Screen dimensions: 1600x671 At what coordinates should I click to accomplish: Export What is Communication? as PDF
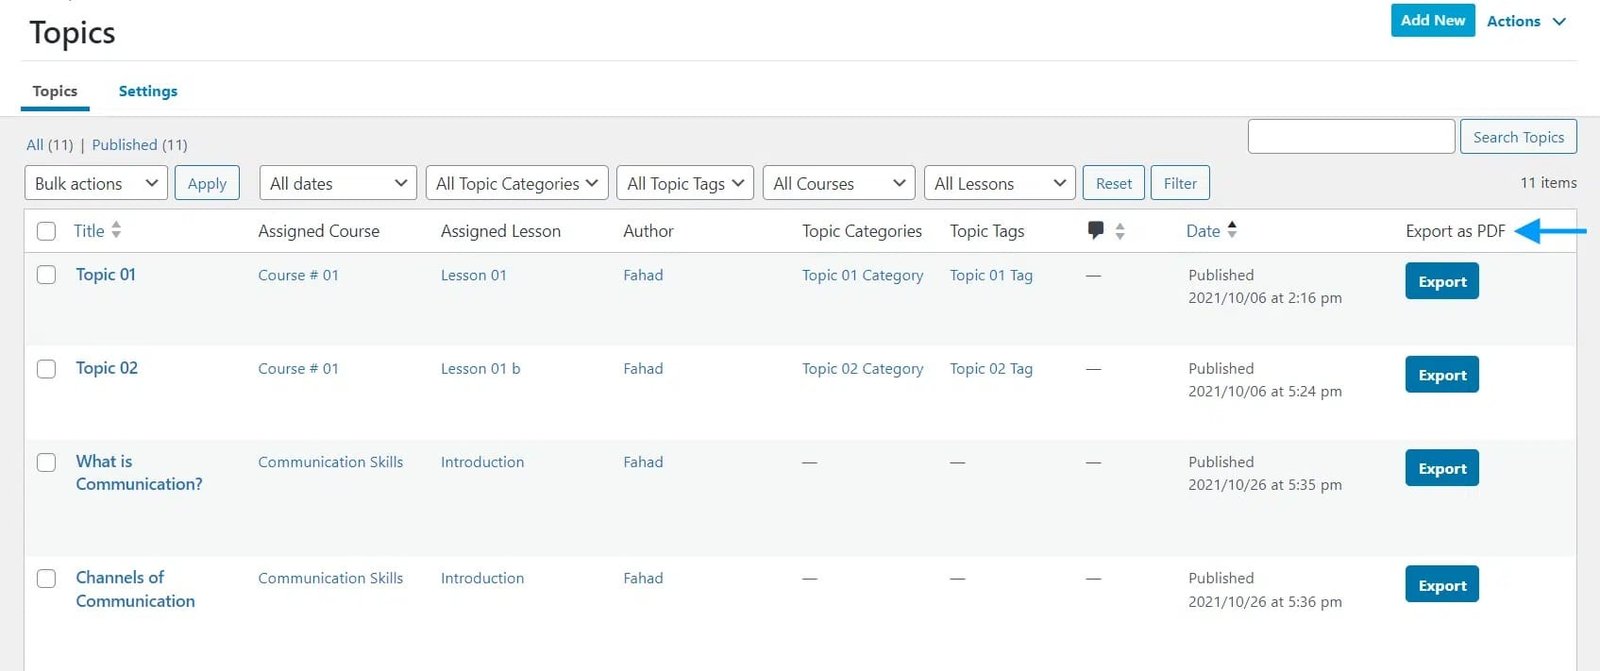click(x=1442, y=468)
